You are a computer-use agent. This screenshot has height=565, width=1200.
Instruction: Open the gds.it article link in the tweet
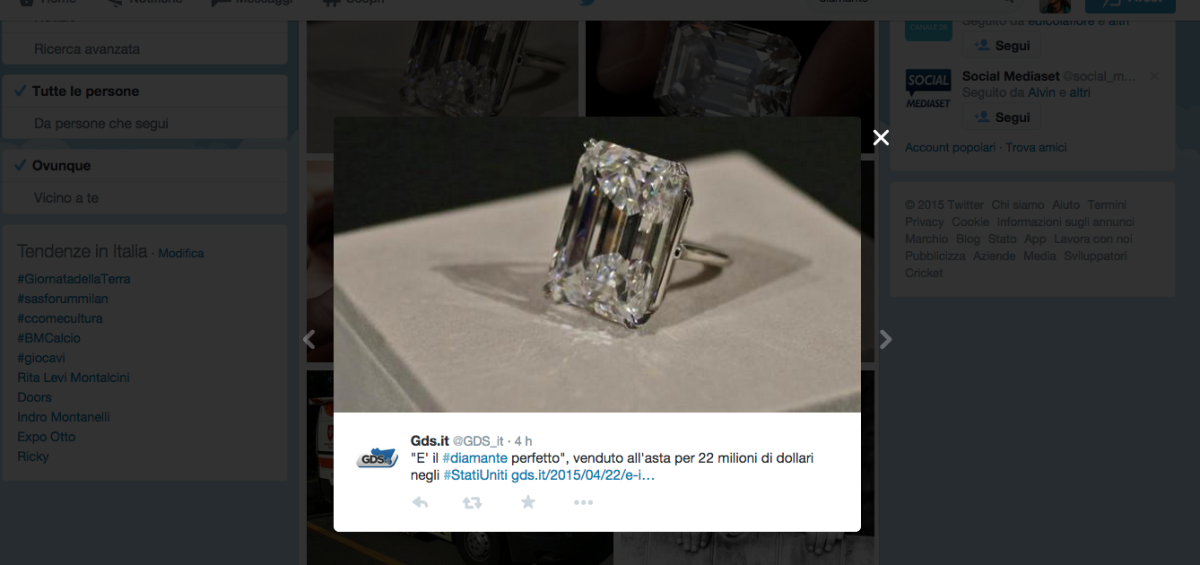[583, 475]
